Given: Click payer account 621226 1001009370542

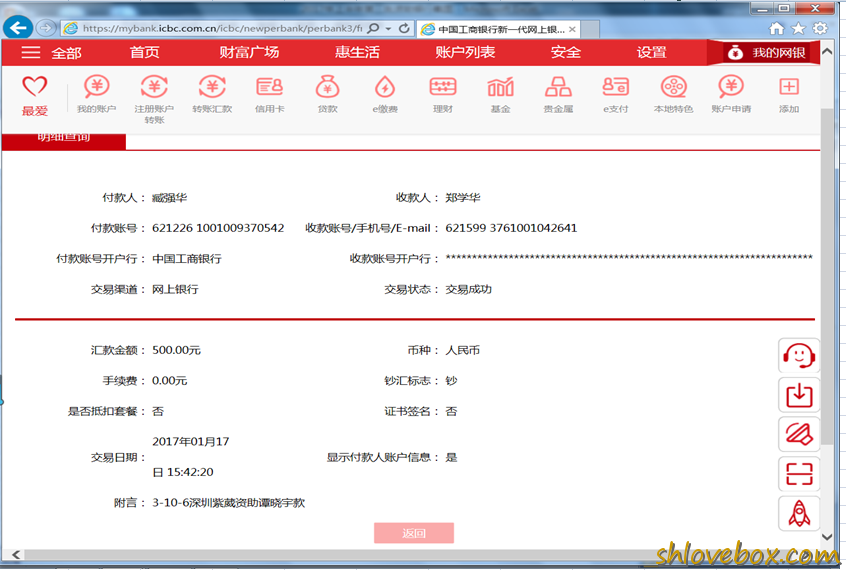Looking at the screenshot, I should (x=218, y=228).
